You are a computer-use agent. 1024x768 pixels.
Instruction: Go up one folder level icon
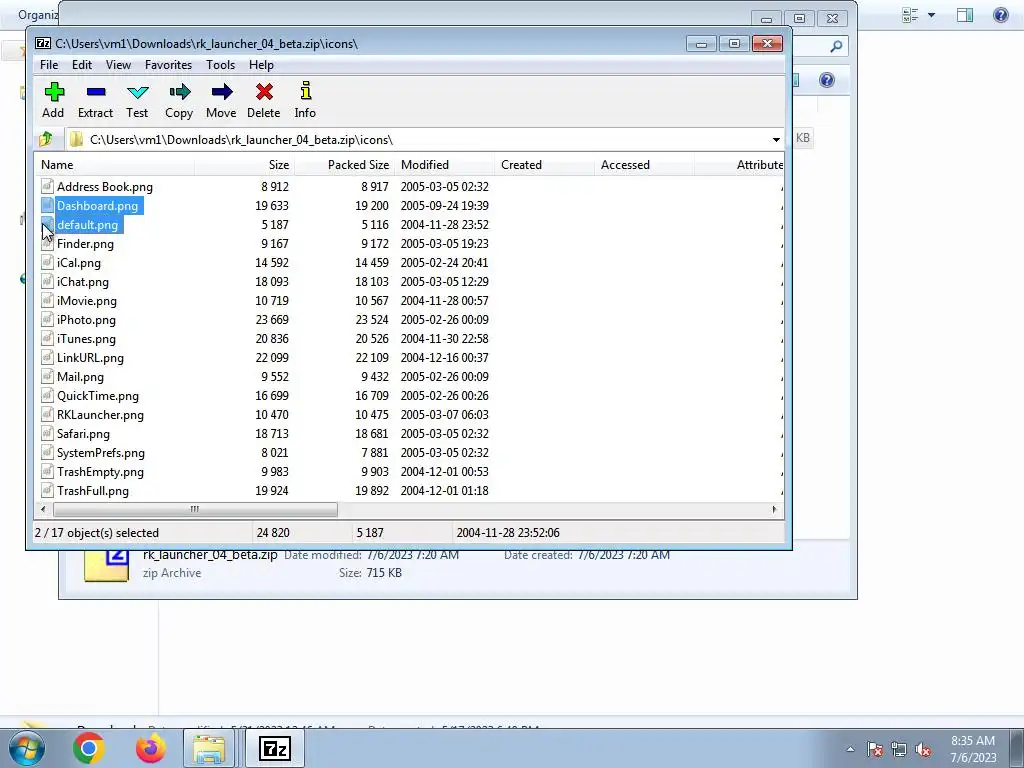pos(46,139)
